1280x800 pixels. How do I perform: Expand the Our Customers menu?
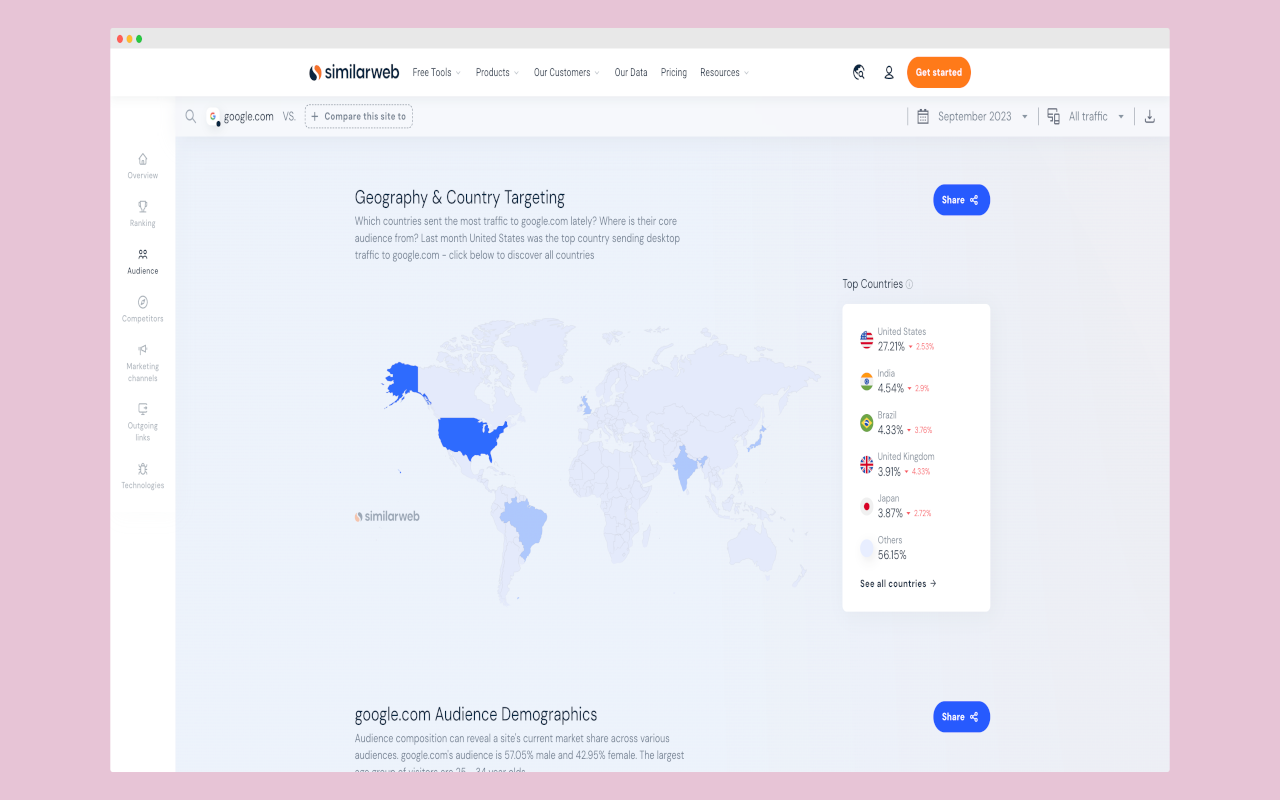pos(567,72)
